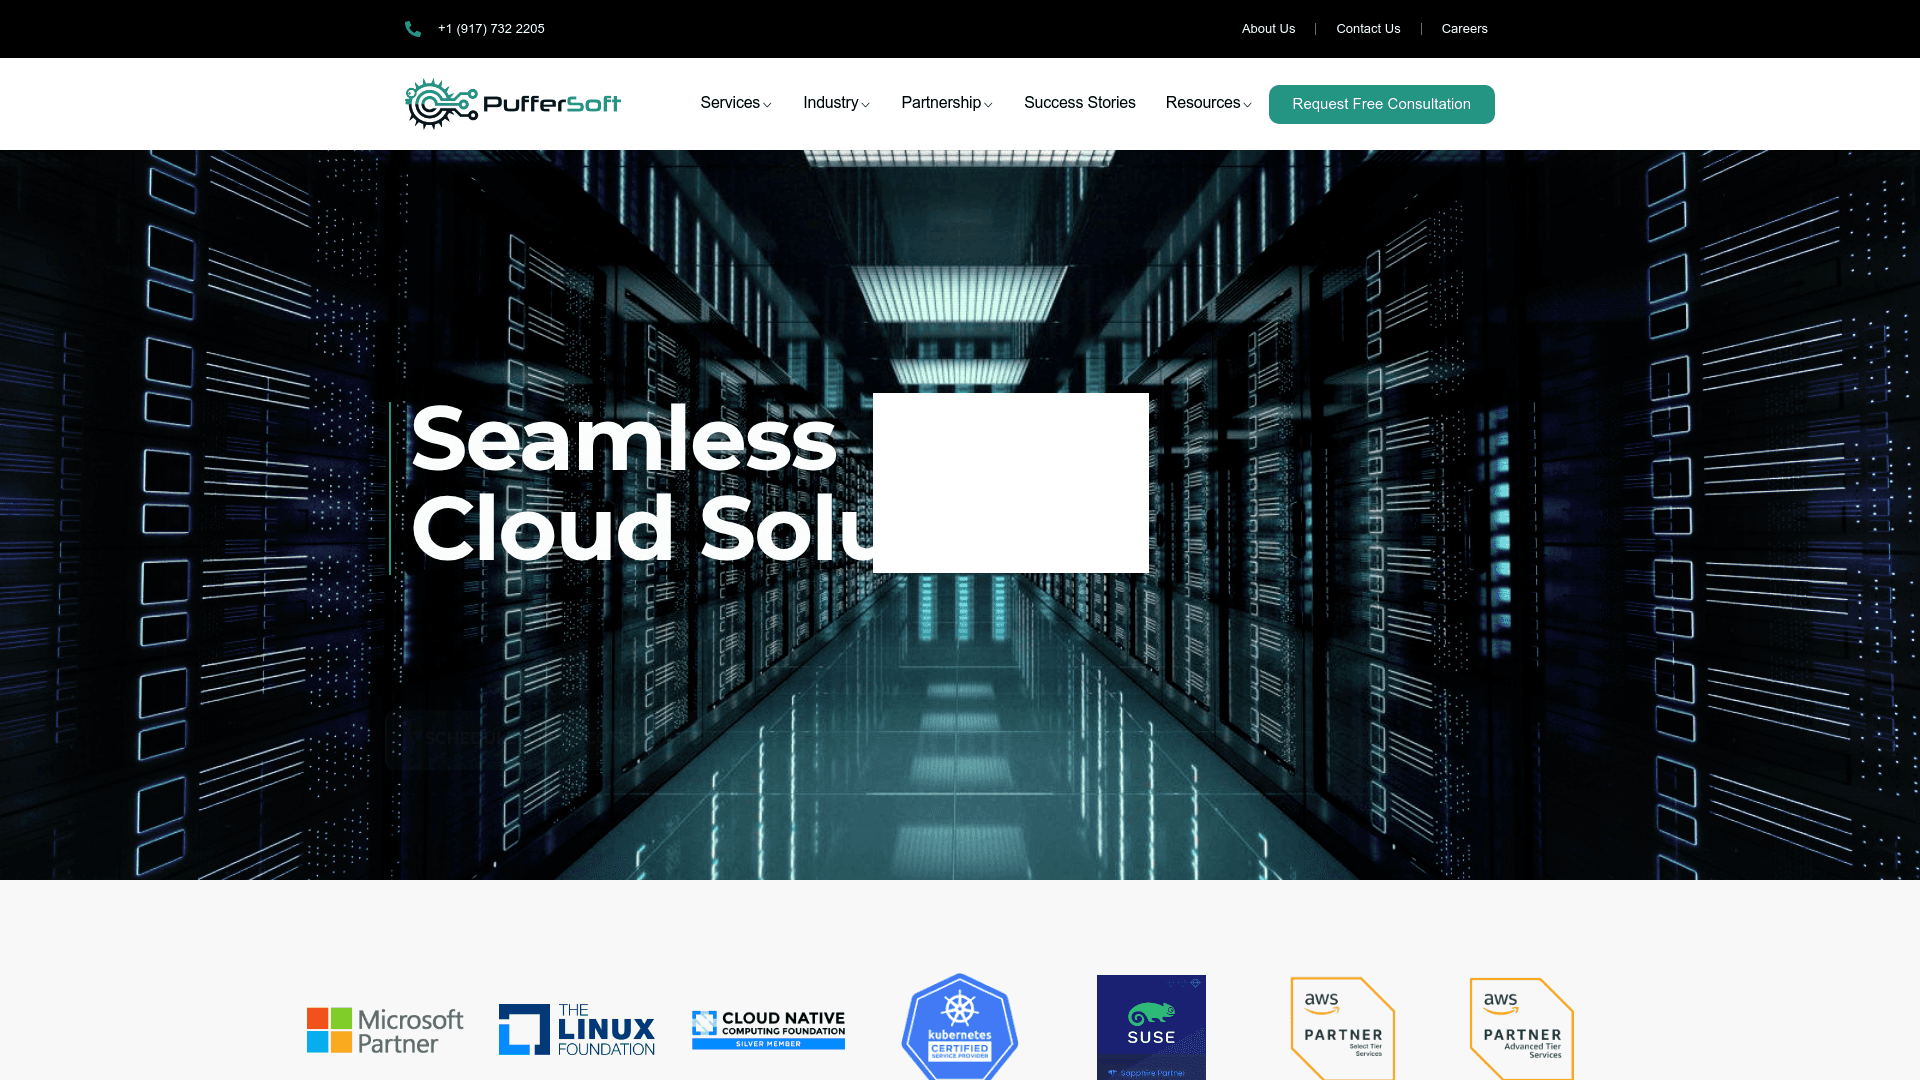Select the SUSE partner logo

[x=1151, y=1027]
